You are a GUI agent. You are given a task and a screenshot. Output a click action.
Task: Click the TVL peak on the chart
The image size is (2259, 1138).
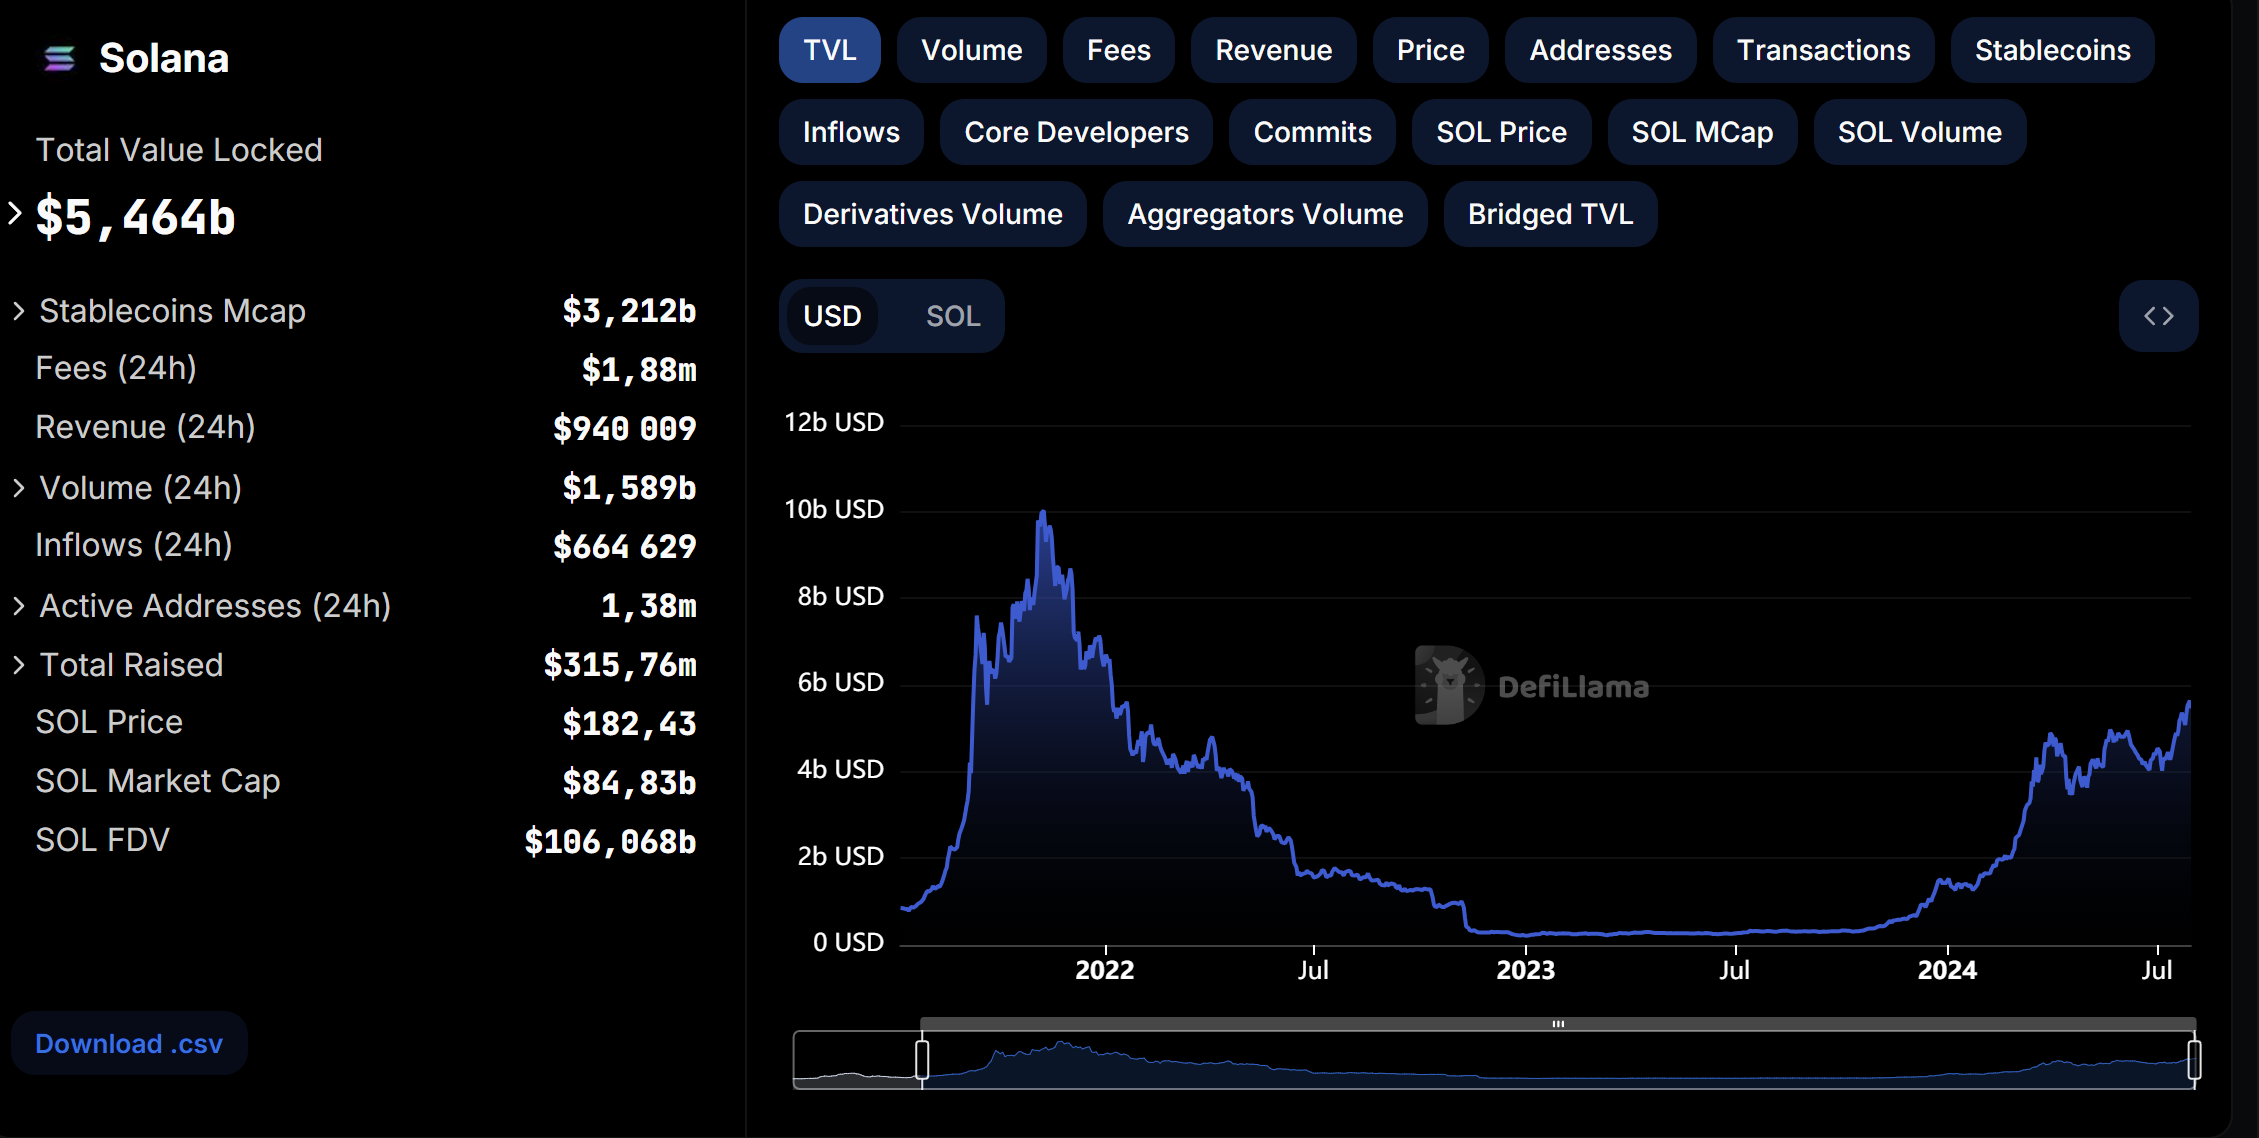1043,513
